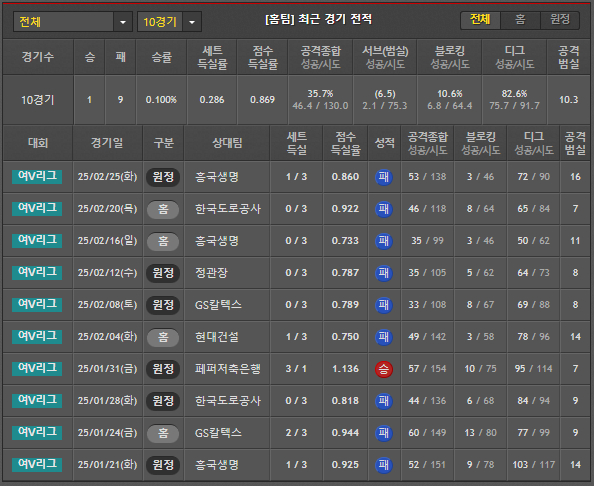Screen dimensions: 594x486
Task: Click 여V리그 badge for 25/01/21 match
Action: pos(37,464)
